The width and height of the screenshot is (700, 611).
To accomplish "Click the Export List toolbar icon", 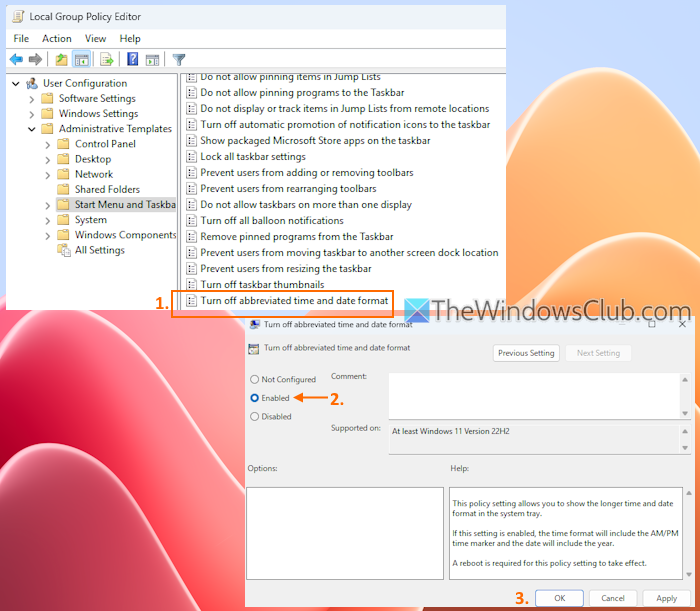I will pos(106,60).
